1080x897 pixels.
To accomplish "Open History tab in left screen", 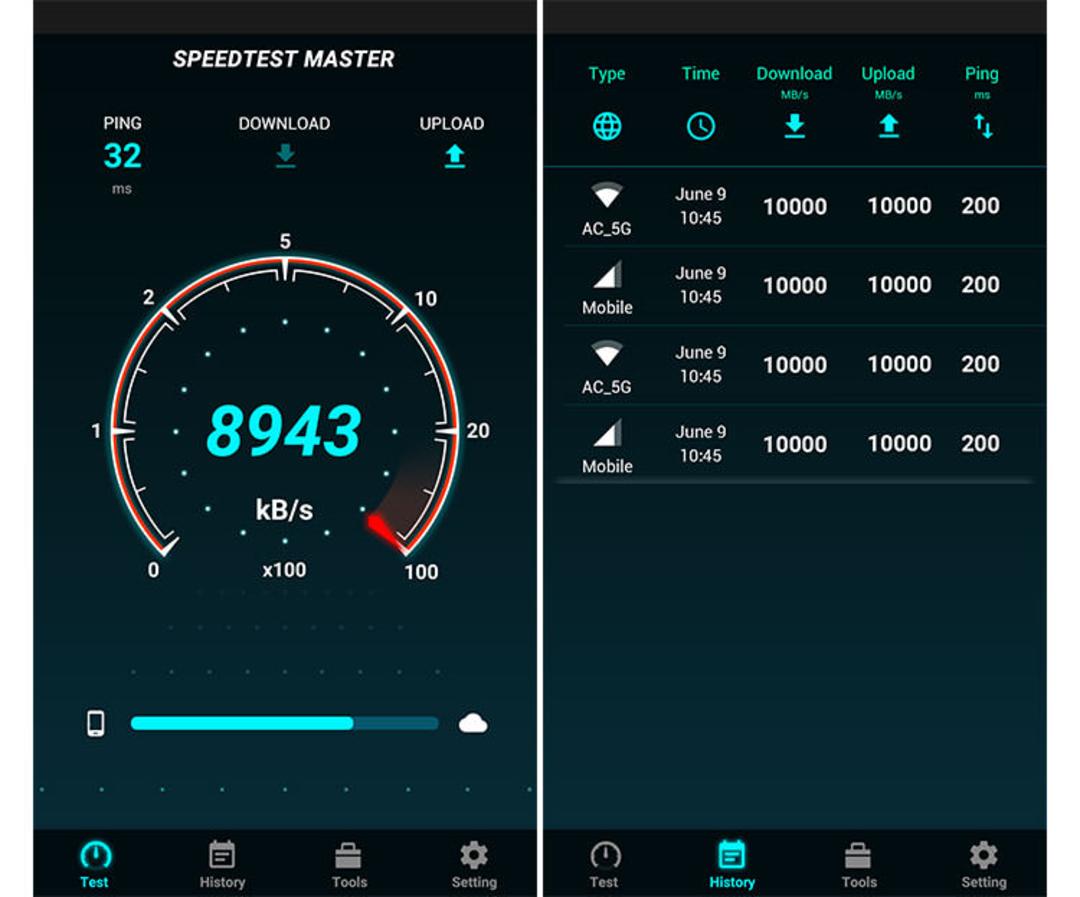I will click(x=222, y=865).
